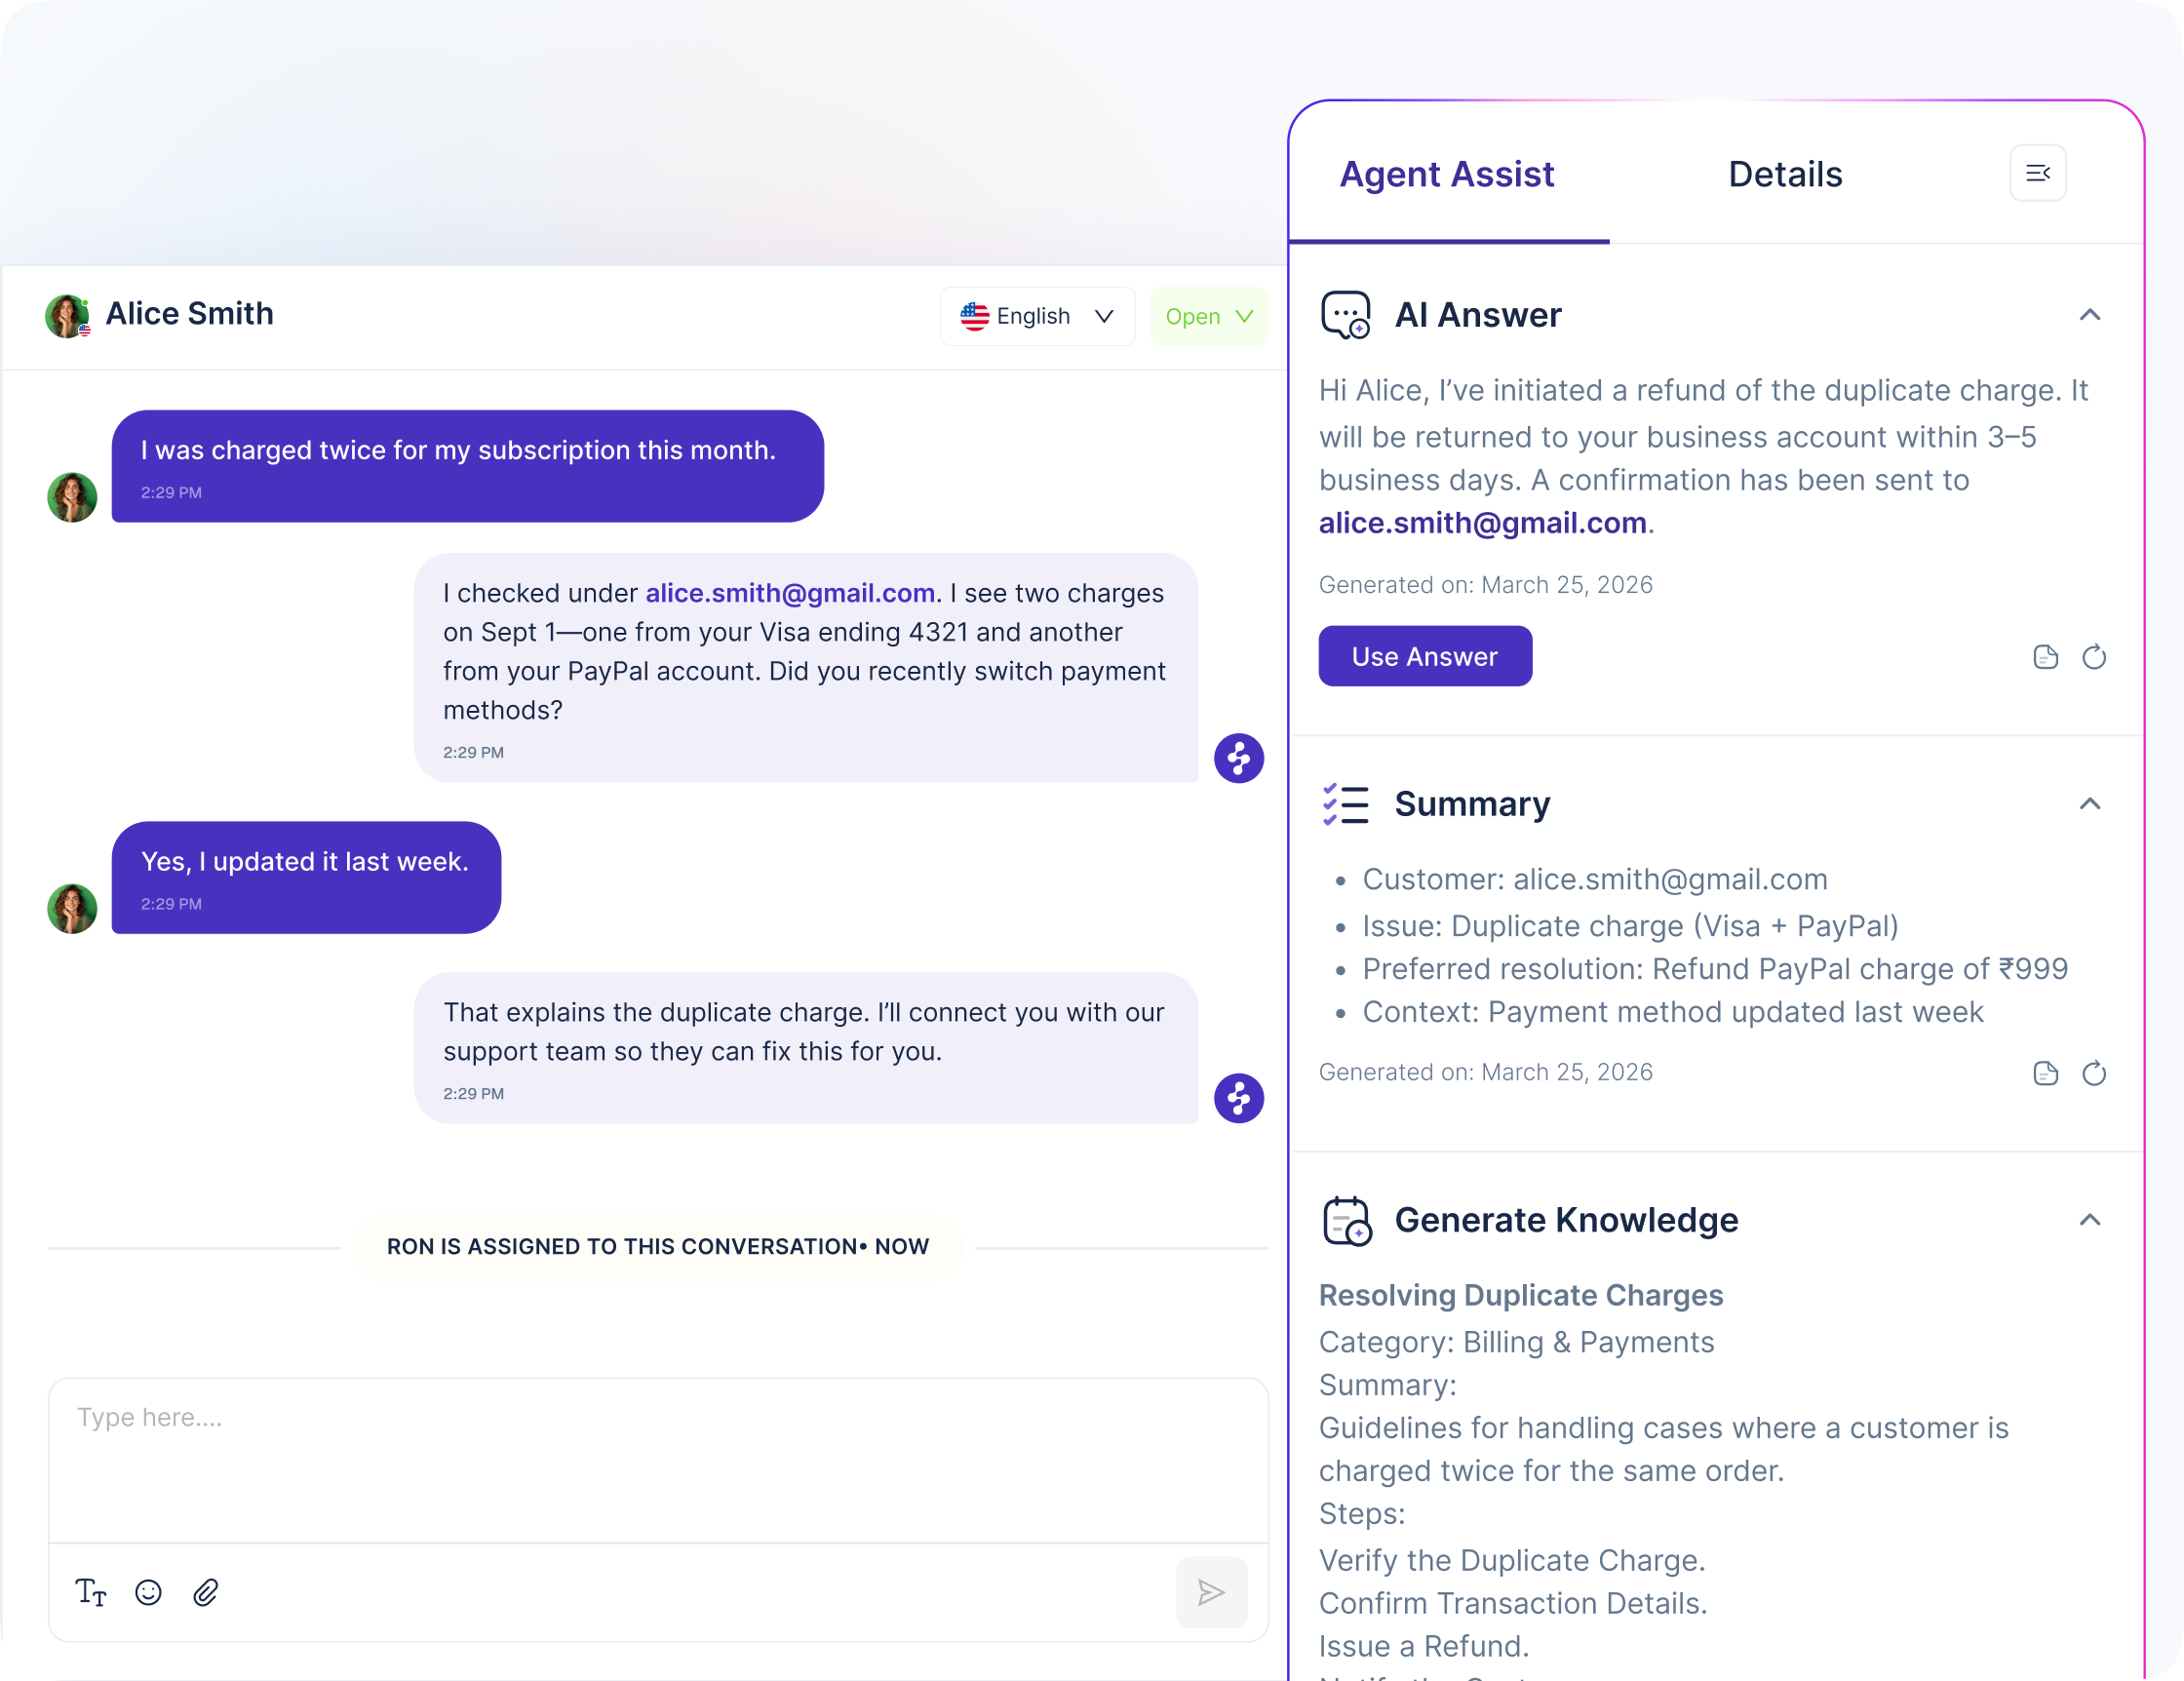Switch to the Details tab
This screenshot has height=1681, width=2184.
tap(1784, 174)
